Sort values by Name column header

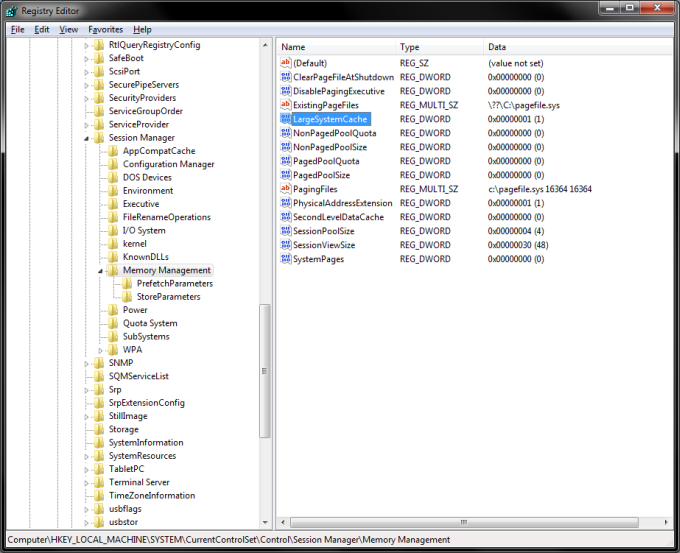tap(336, 47)
